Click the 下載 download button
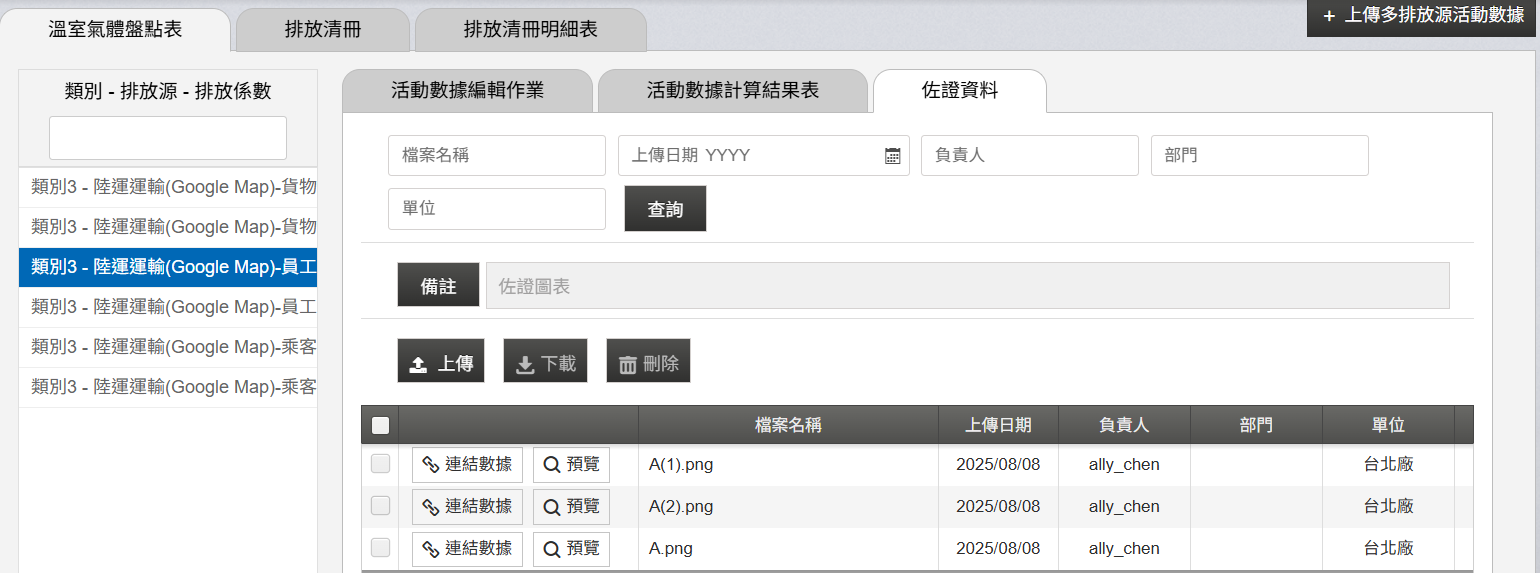The image size is (1540, 573). coord(545,361)
